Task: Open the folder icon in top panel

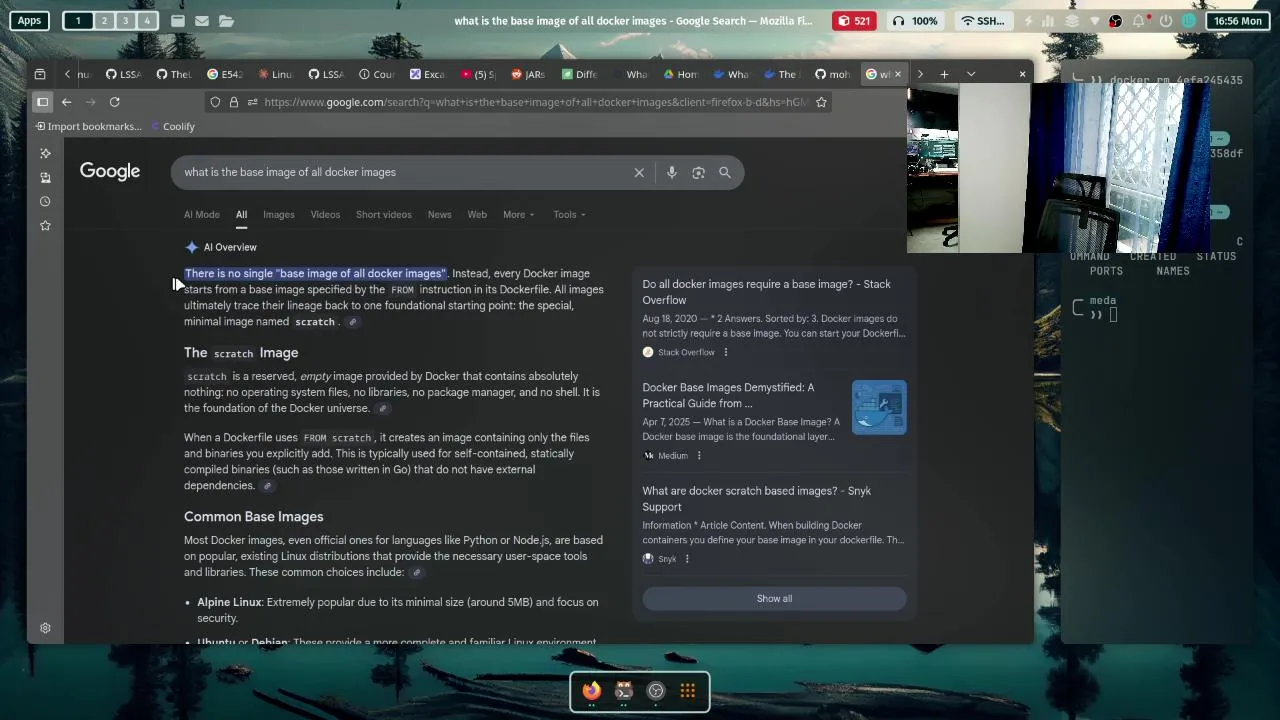Action: tap(226, 20)
